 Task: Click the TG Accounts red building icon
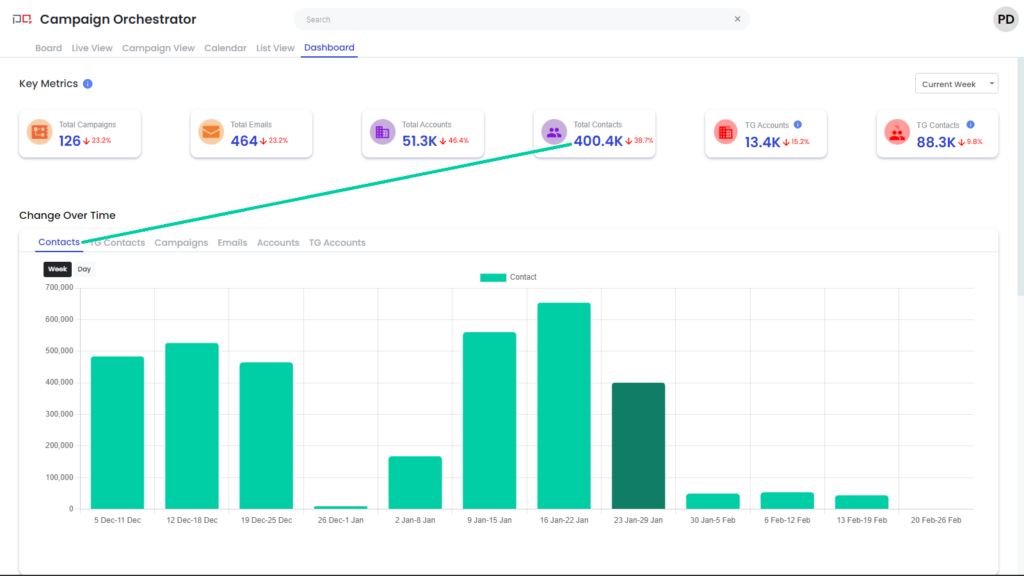[x=725, y=132]
